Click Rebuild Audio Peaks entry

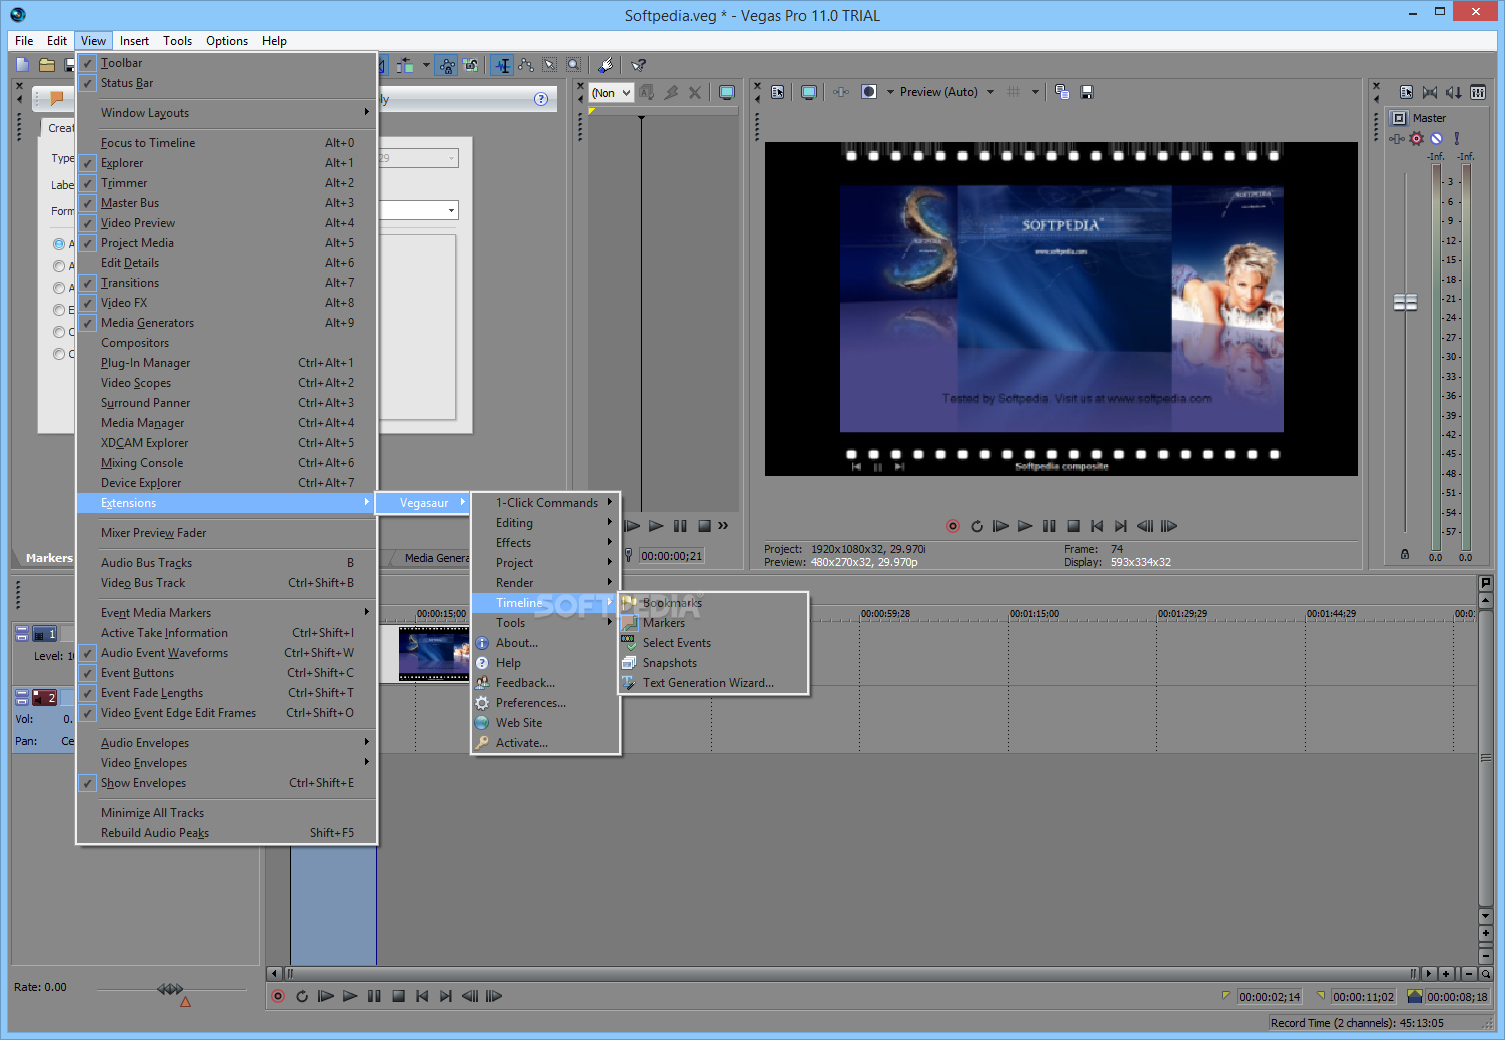[227, 833]
